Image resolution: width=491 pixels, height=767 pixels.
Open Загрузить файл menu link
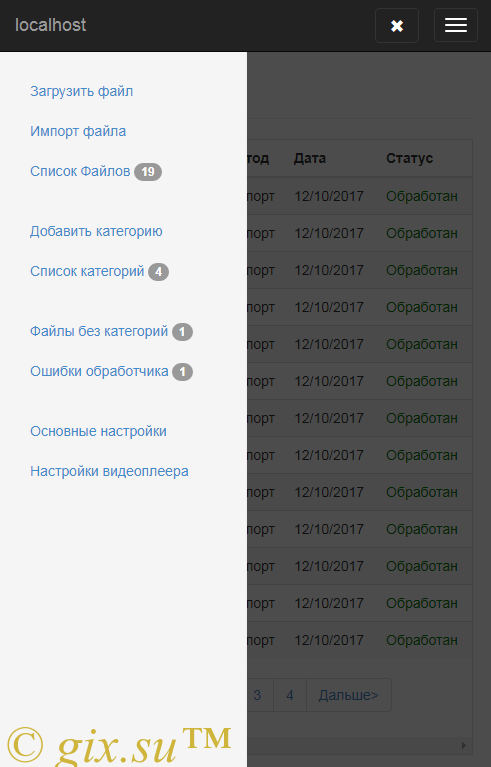tap(81, 91)
